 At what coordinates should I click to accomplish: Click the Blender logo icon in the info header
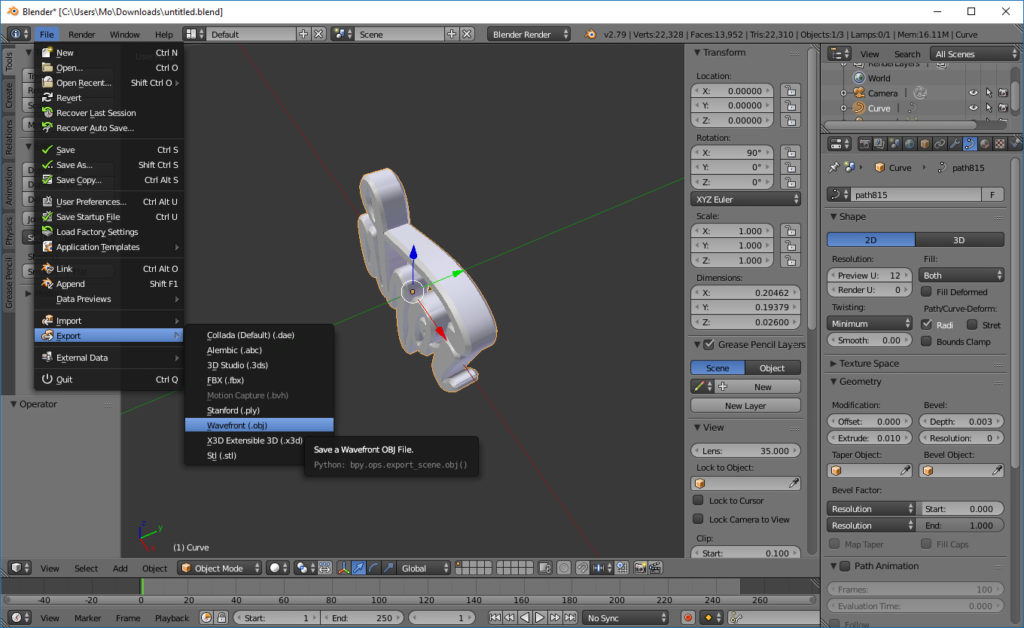click(x=590, y=35)
